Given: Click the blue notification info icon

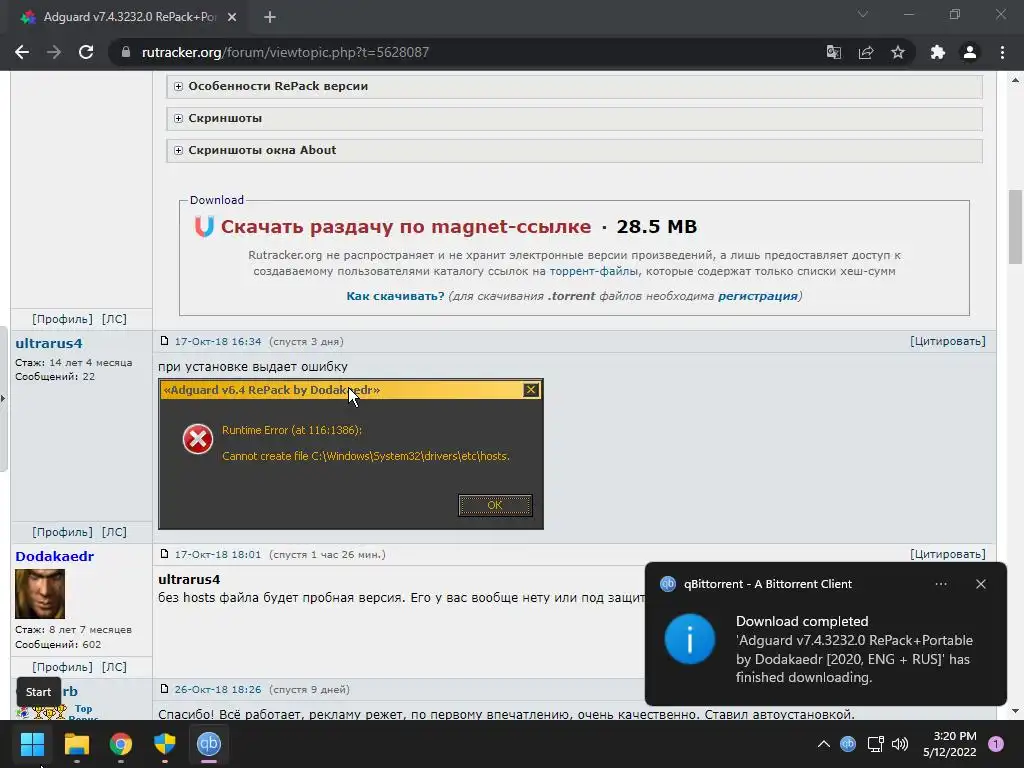Looking at the screenshot, I should 690,639.
